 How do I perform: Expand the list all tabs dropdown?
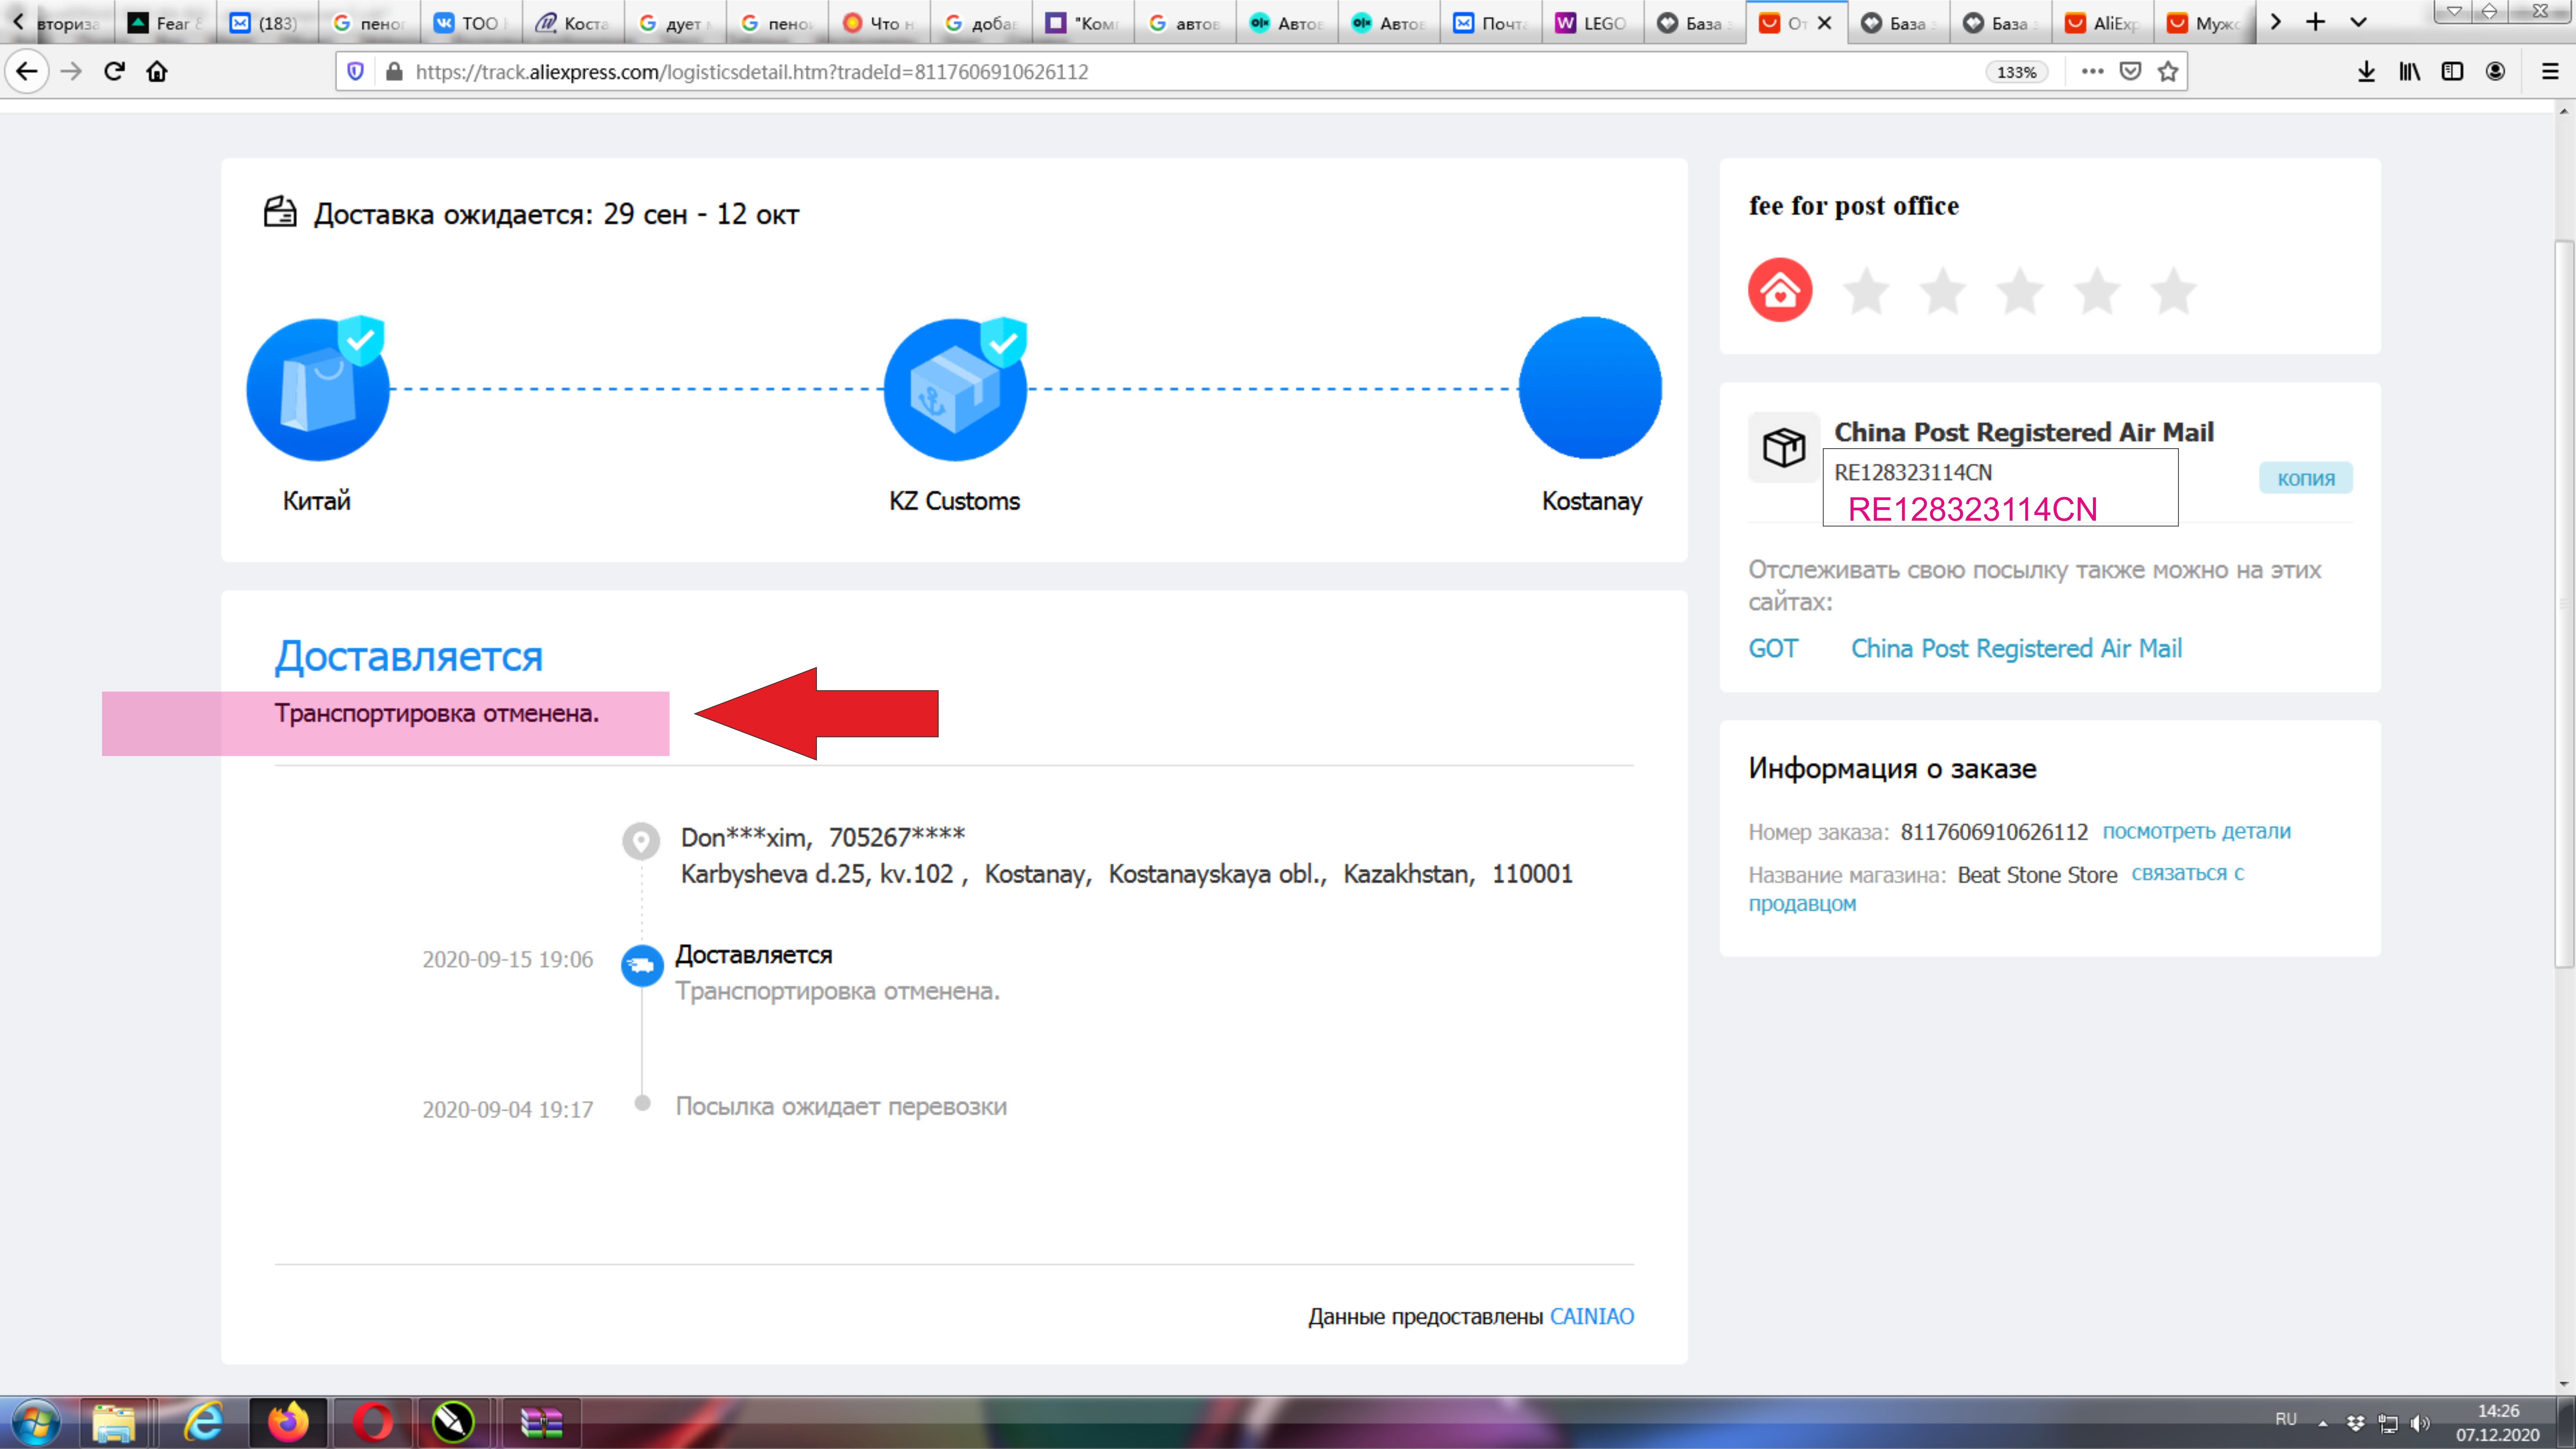pyautogui.click(x=2358, y=22)
